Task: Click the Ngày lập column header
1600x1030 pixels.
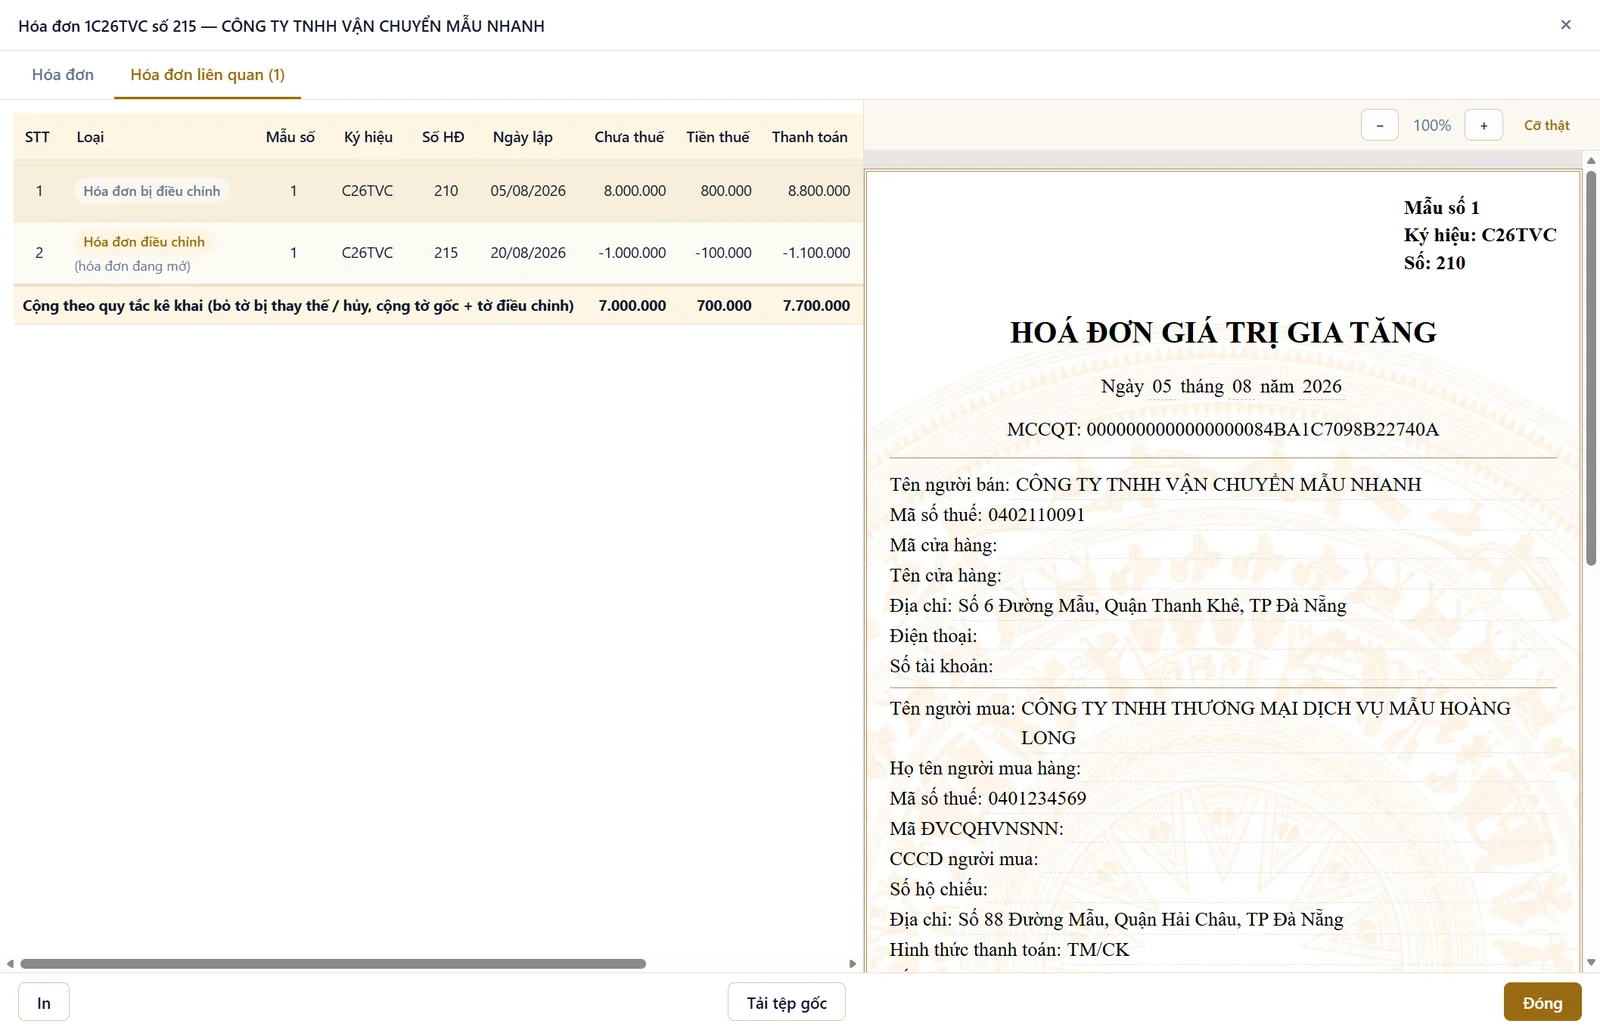Action: tap(522, 137)
